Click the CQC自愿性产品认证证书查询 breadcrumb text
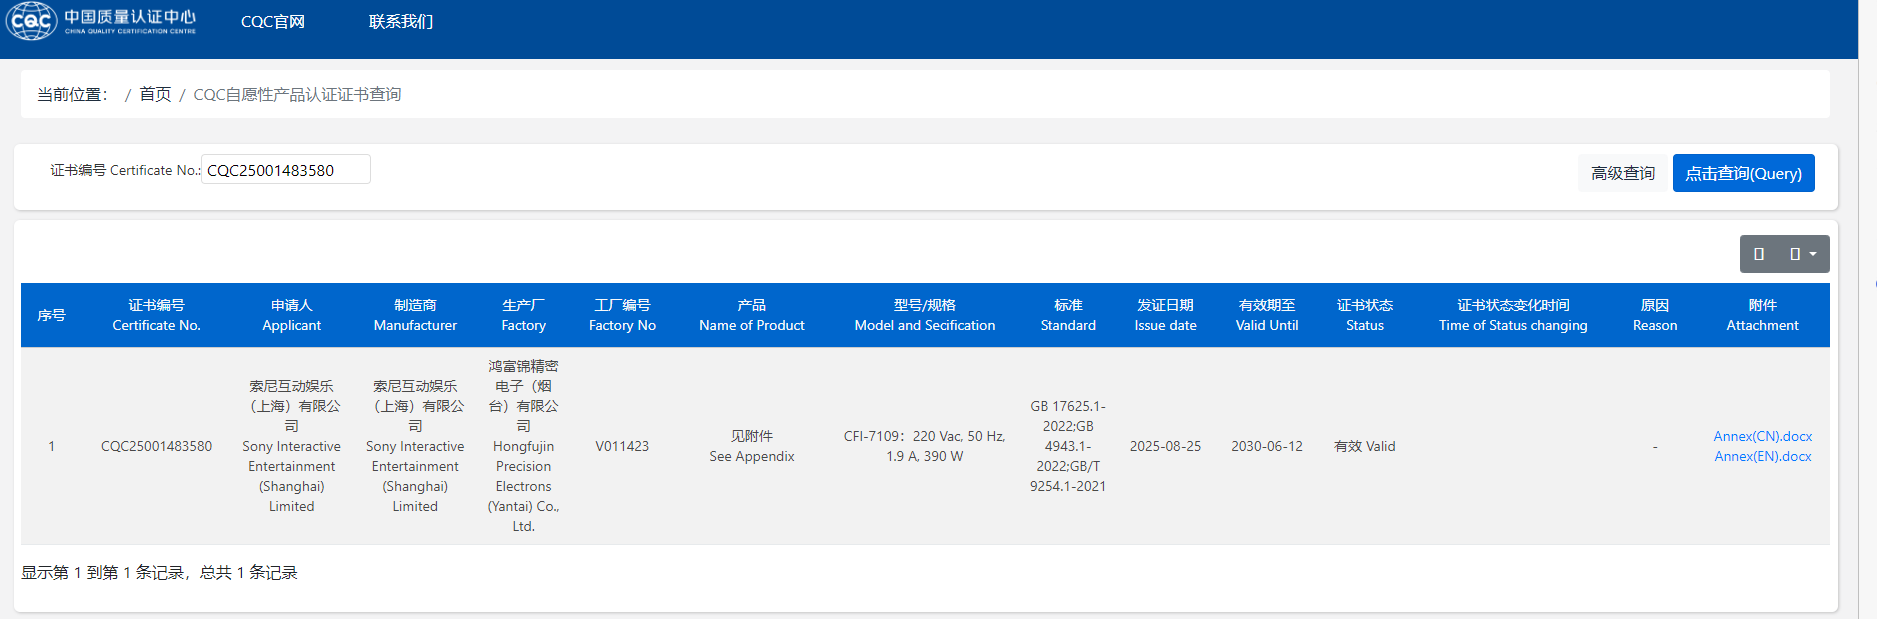The image size is (1877, 619). pyautogui.click(x=297, y=94)
